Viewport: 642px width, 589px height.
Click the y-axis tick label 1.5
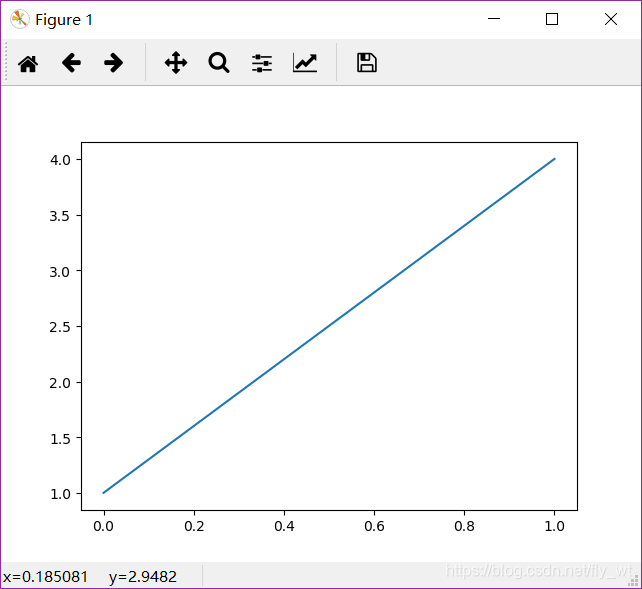pyautogui.click(x=60, y=438)
